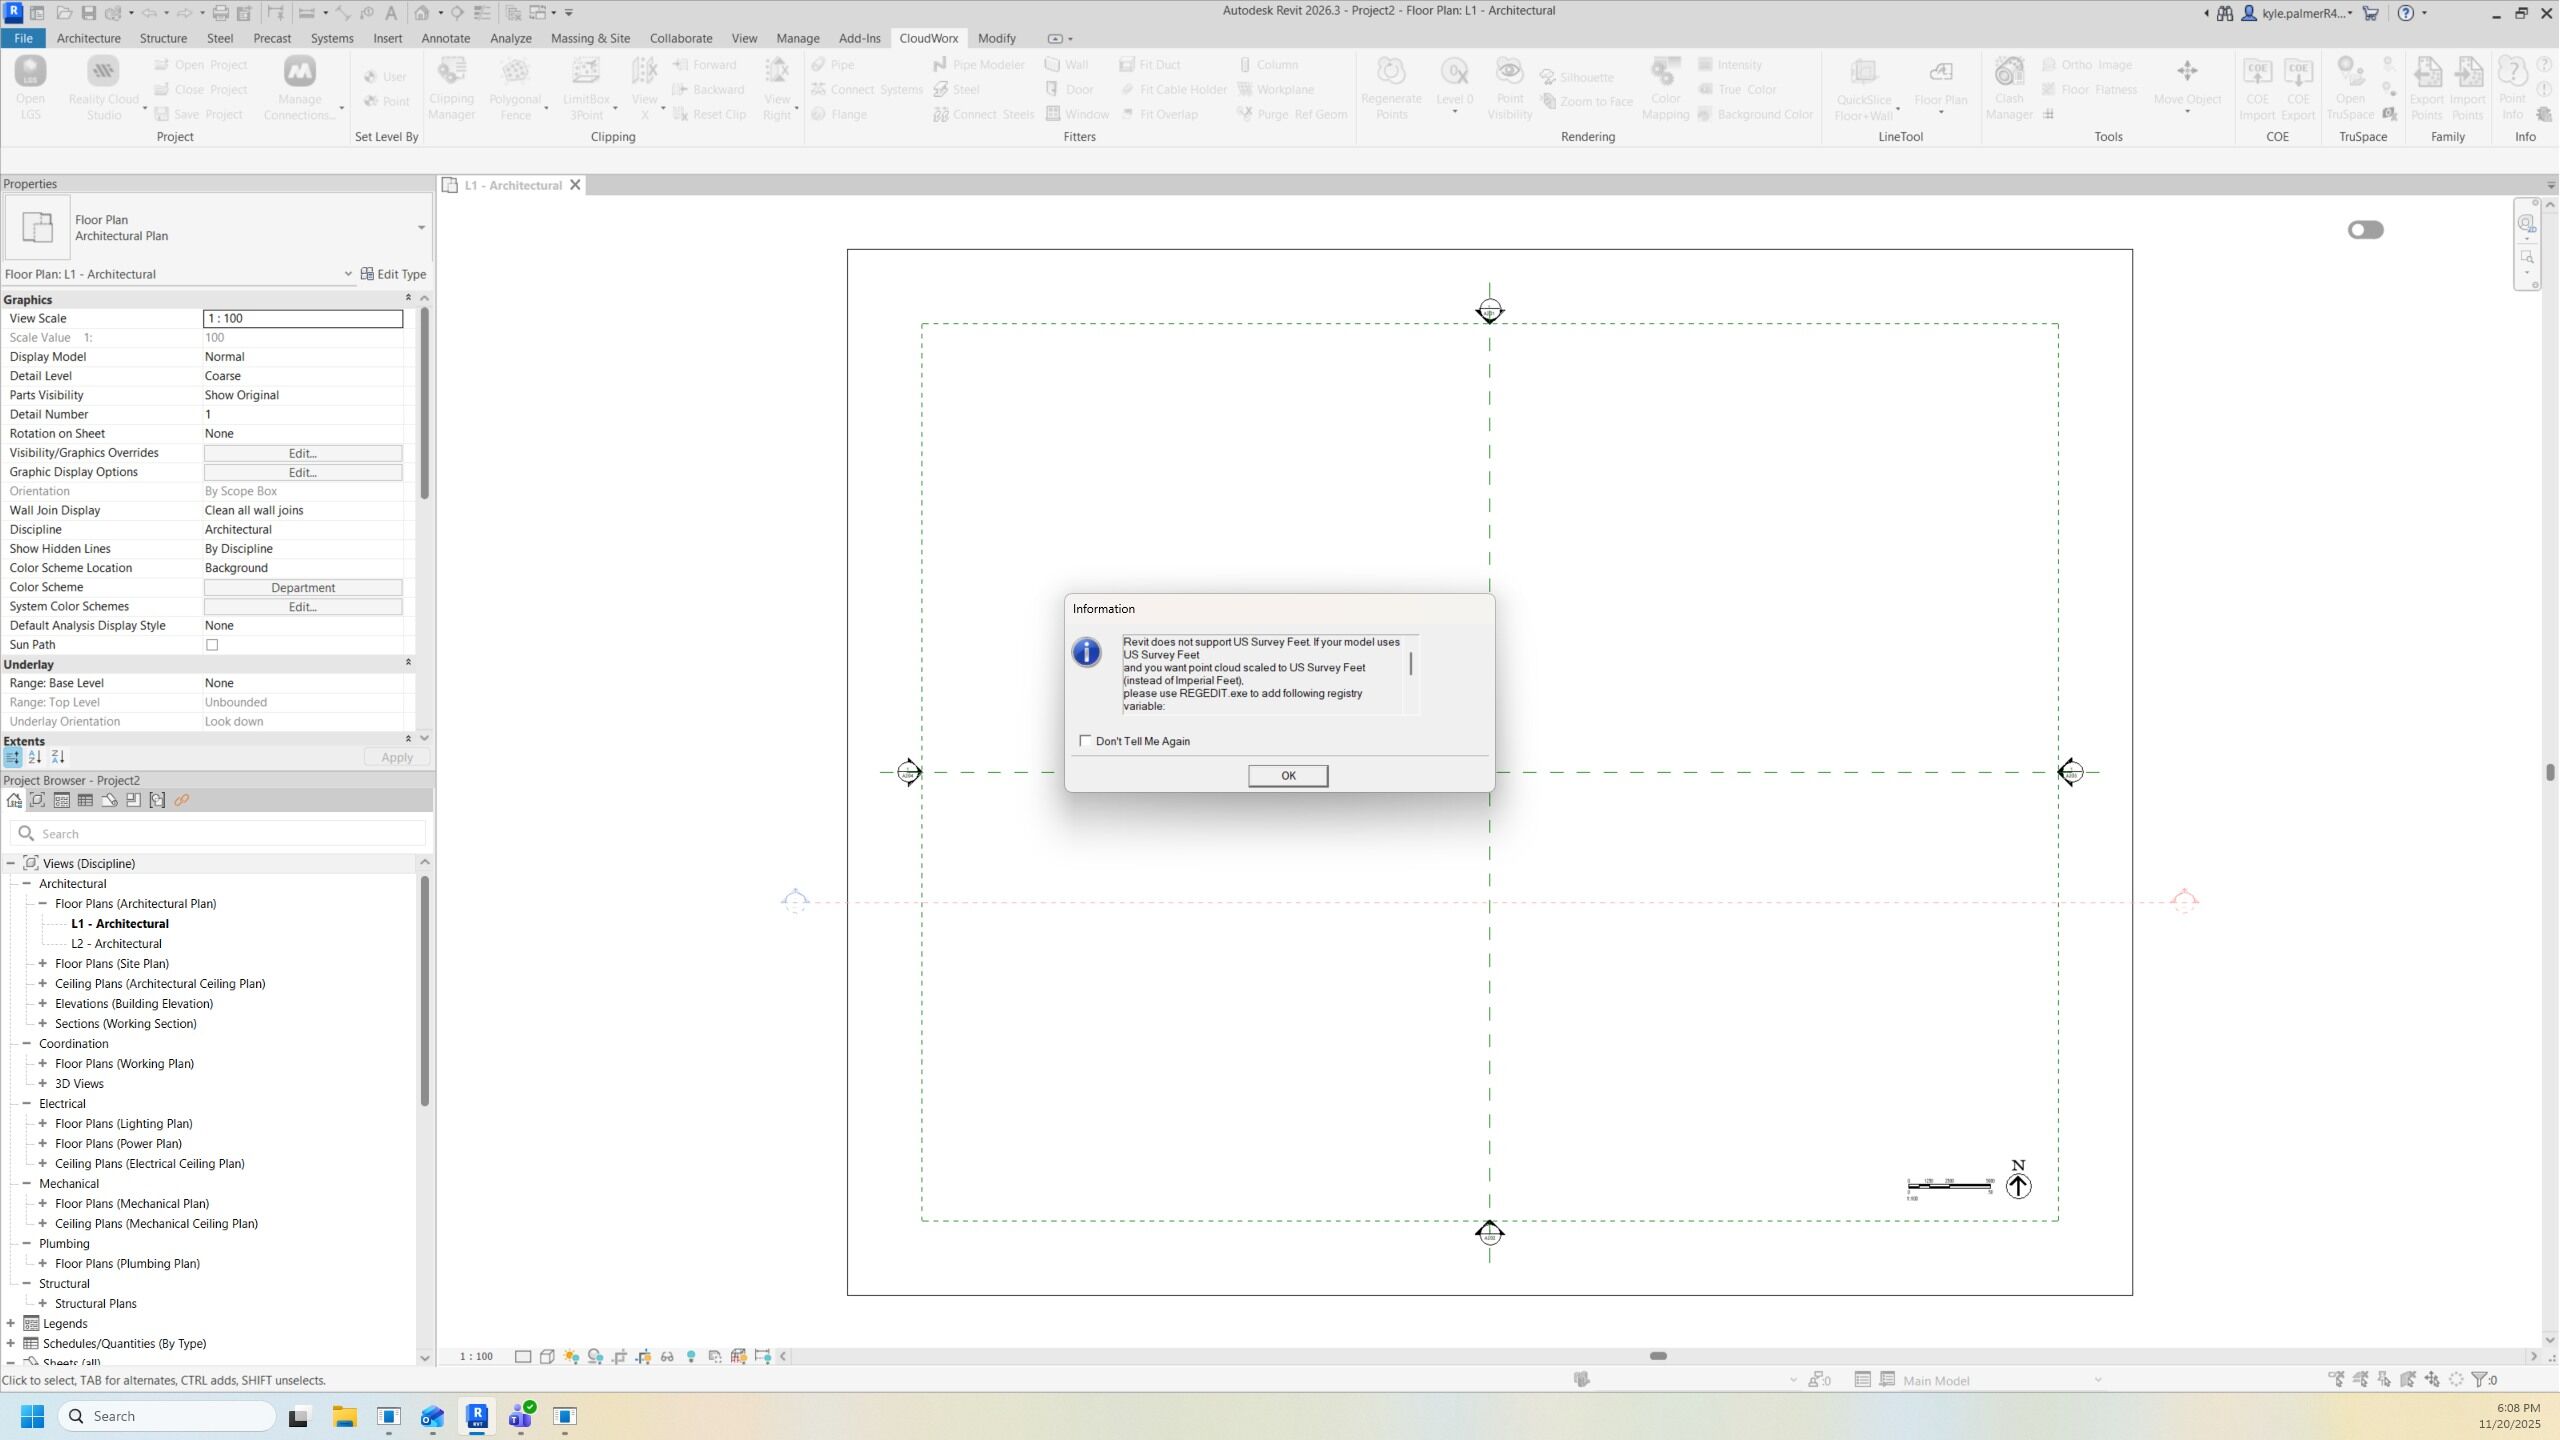Viewport: 2560px width, 1440px height.
Task: Click the Open LGS icon
Action: [30, 73]
